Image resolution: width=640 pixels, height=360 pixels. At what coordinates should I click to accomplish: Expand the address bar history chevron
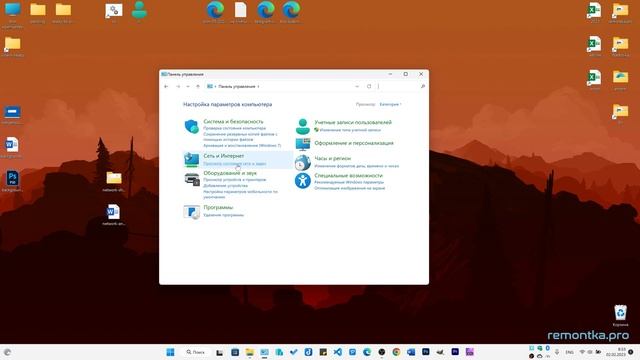click(x=357, y=87)
